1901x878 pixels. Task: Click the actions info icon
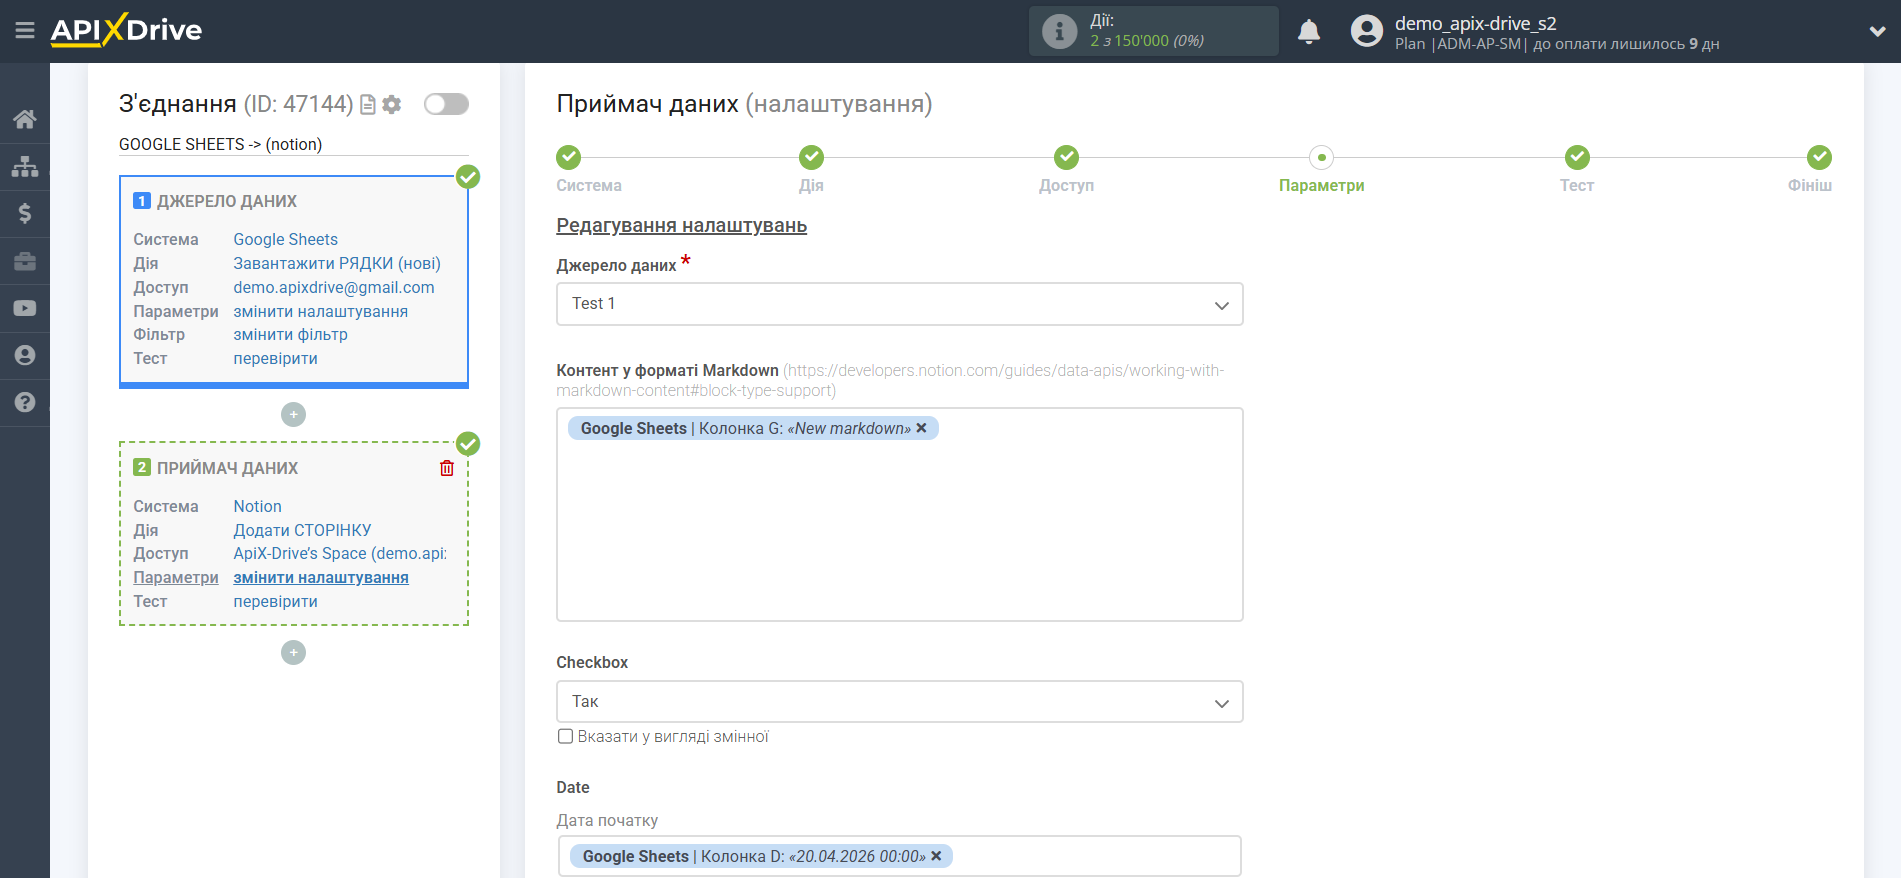point(1059,31)
